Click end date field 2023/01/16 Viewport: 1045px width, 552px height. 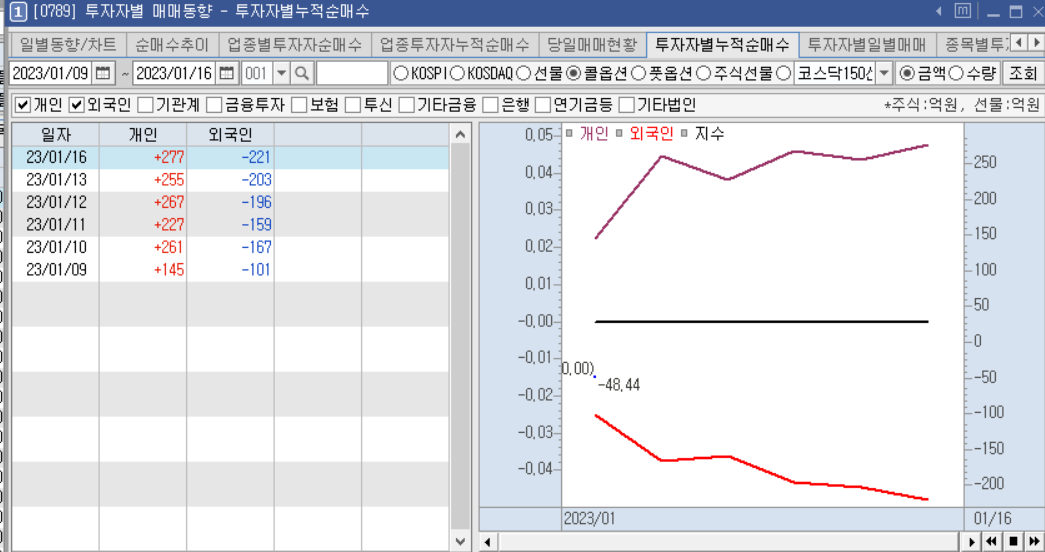(175, 73)
